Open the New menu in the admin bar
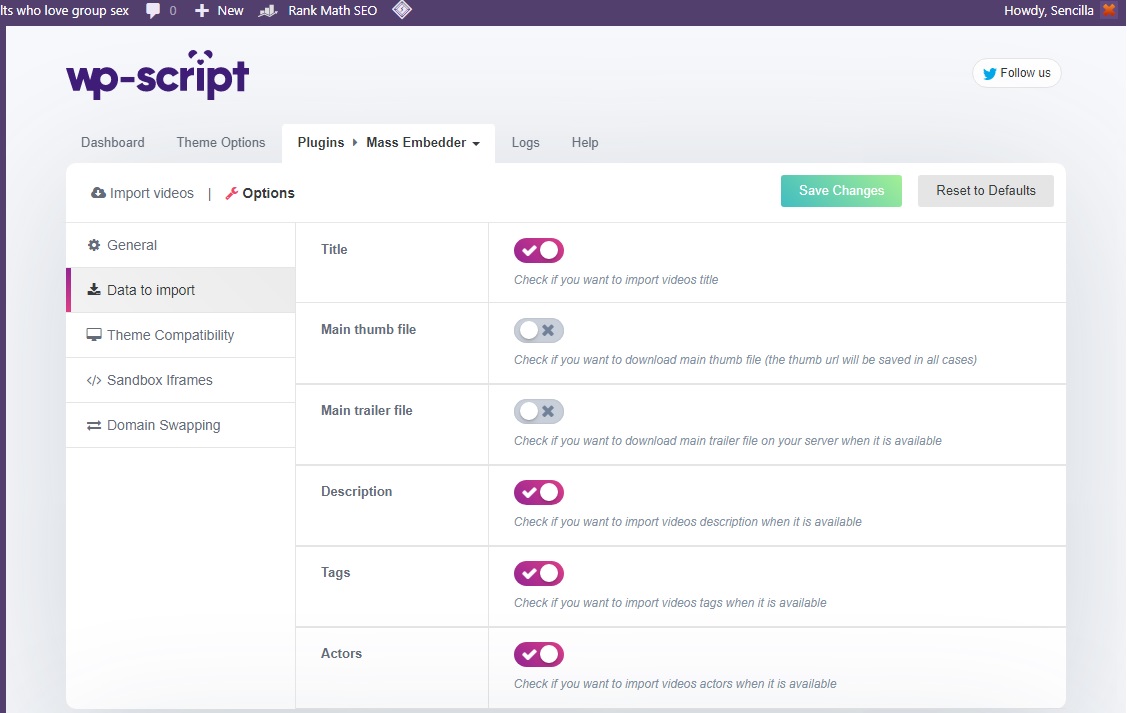 [x=218, y=11]
